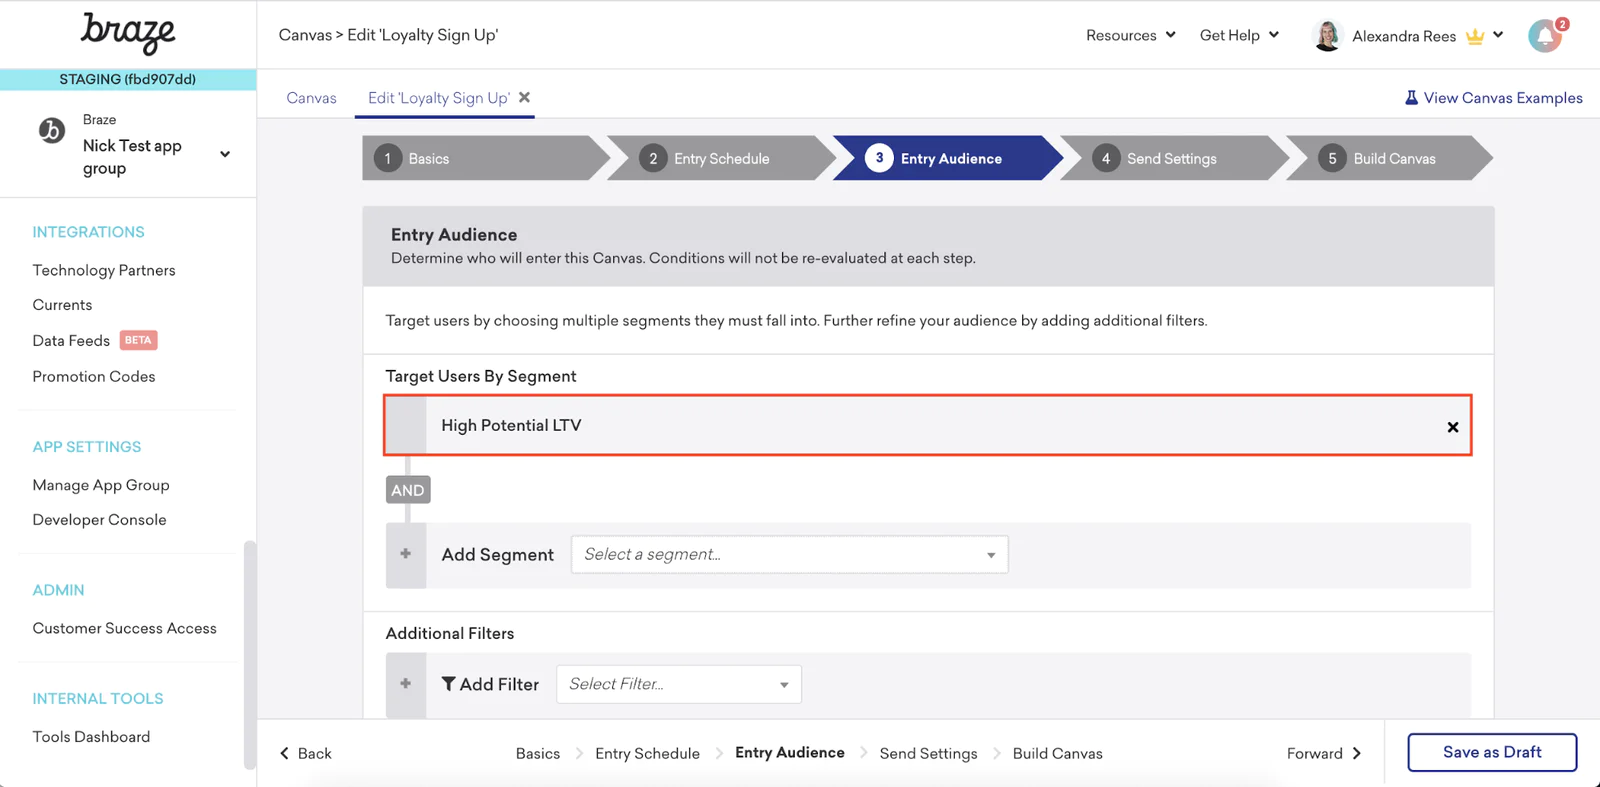Screen dimensions: 1600x787
Task: Click the AND operator badge
Action: point(408,490)
